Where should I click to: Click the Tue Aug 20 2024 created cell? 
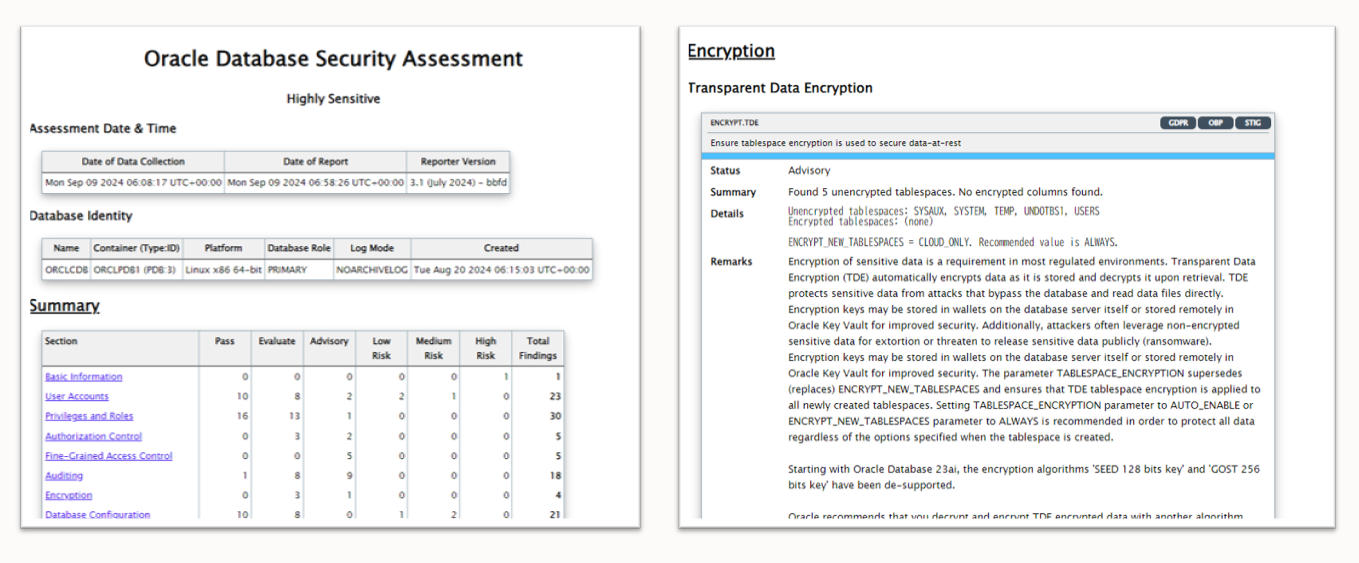[x=501, y=269]
